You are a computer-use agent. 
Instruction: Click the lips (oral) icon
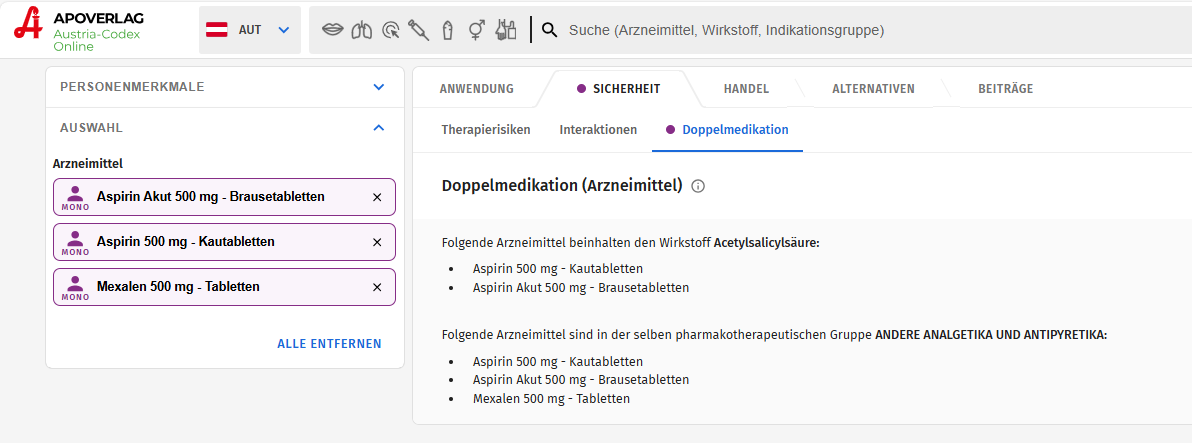point(332,30)
